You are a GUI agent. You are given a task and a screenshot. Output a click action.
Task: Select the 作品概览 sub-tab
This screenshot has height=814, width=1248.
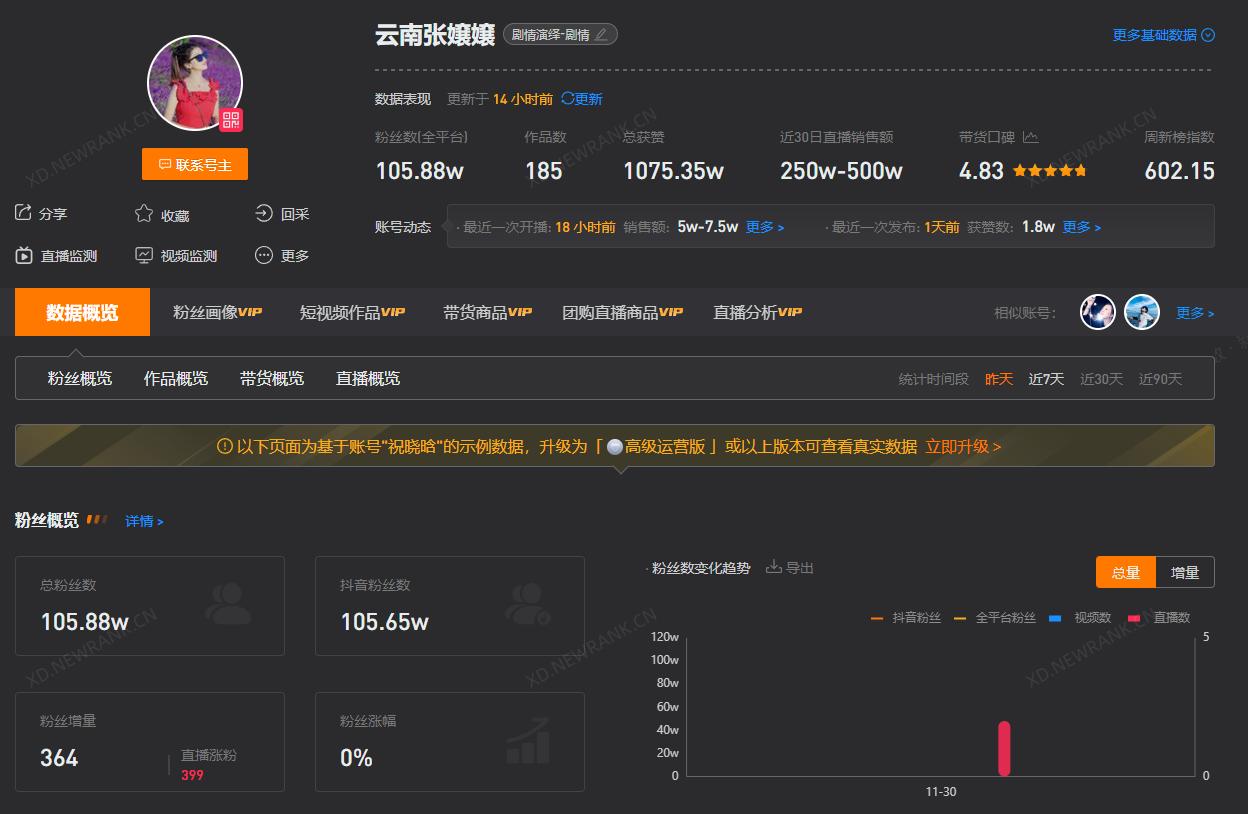(175, 378)
